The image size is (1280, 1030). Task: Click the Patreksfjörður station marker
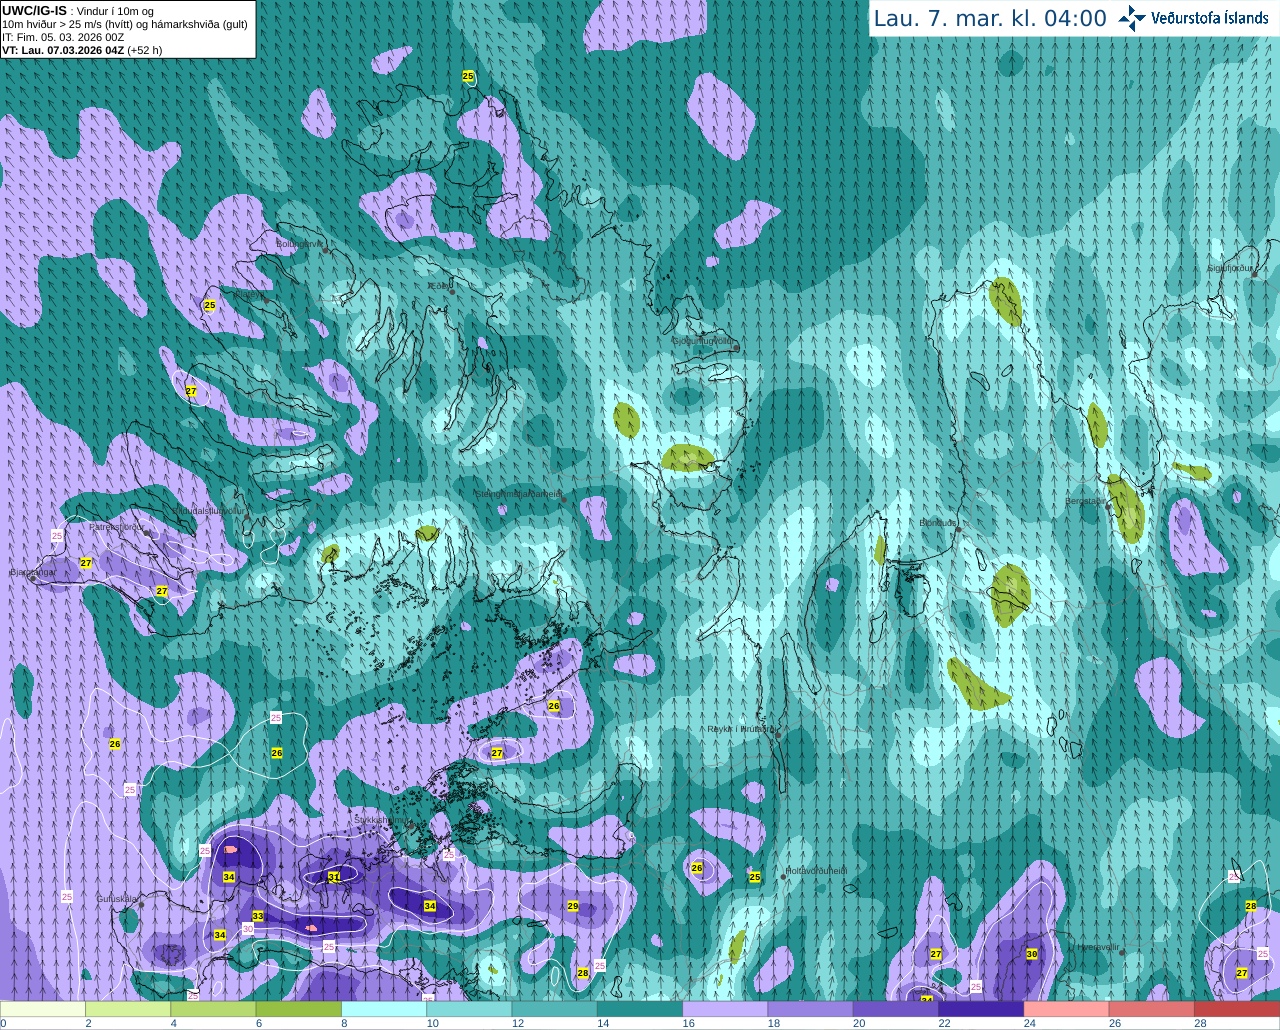(x=147, y=533)
